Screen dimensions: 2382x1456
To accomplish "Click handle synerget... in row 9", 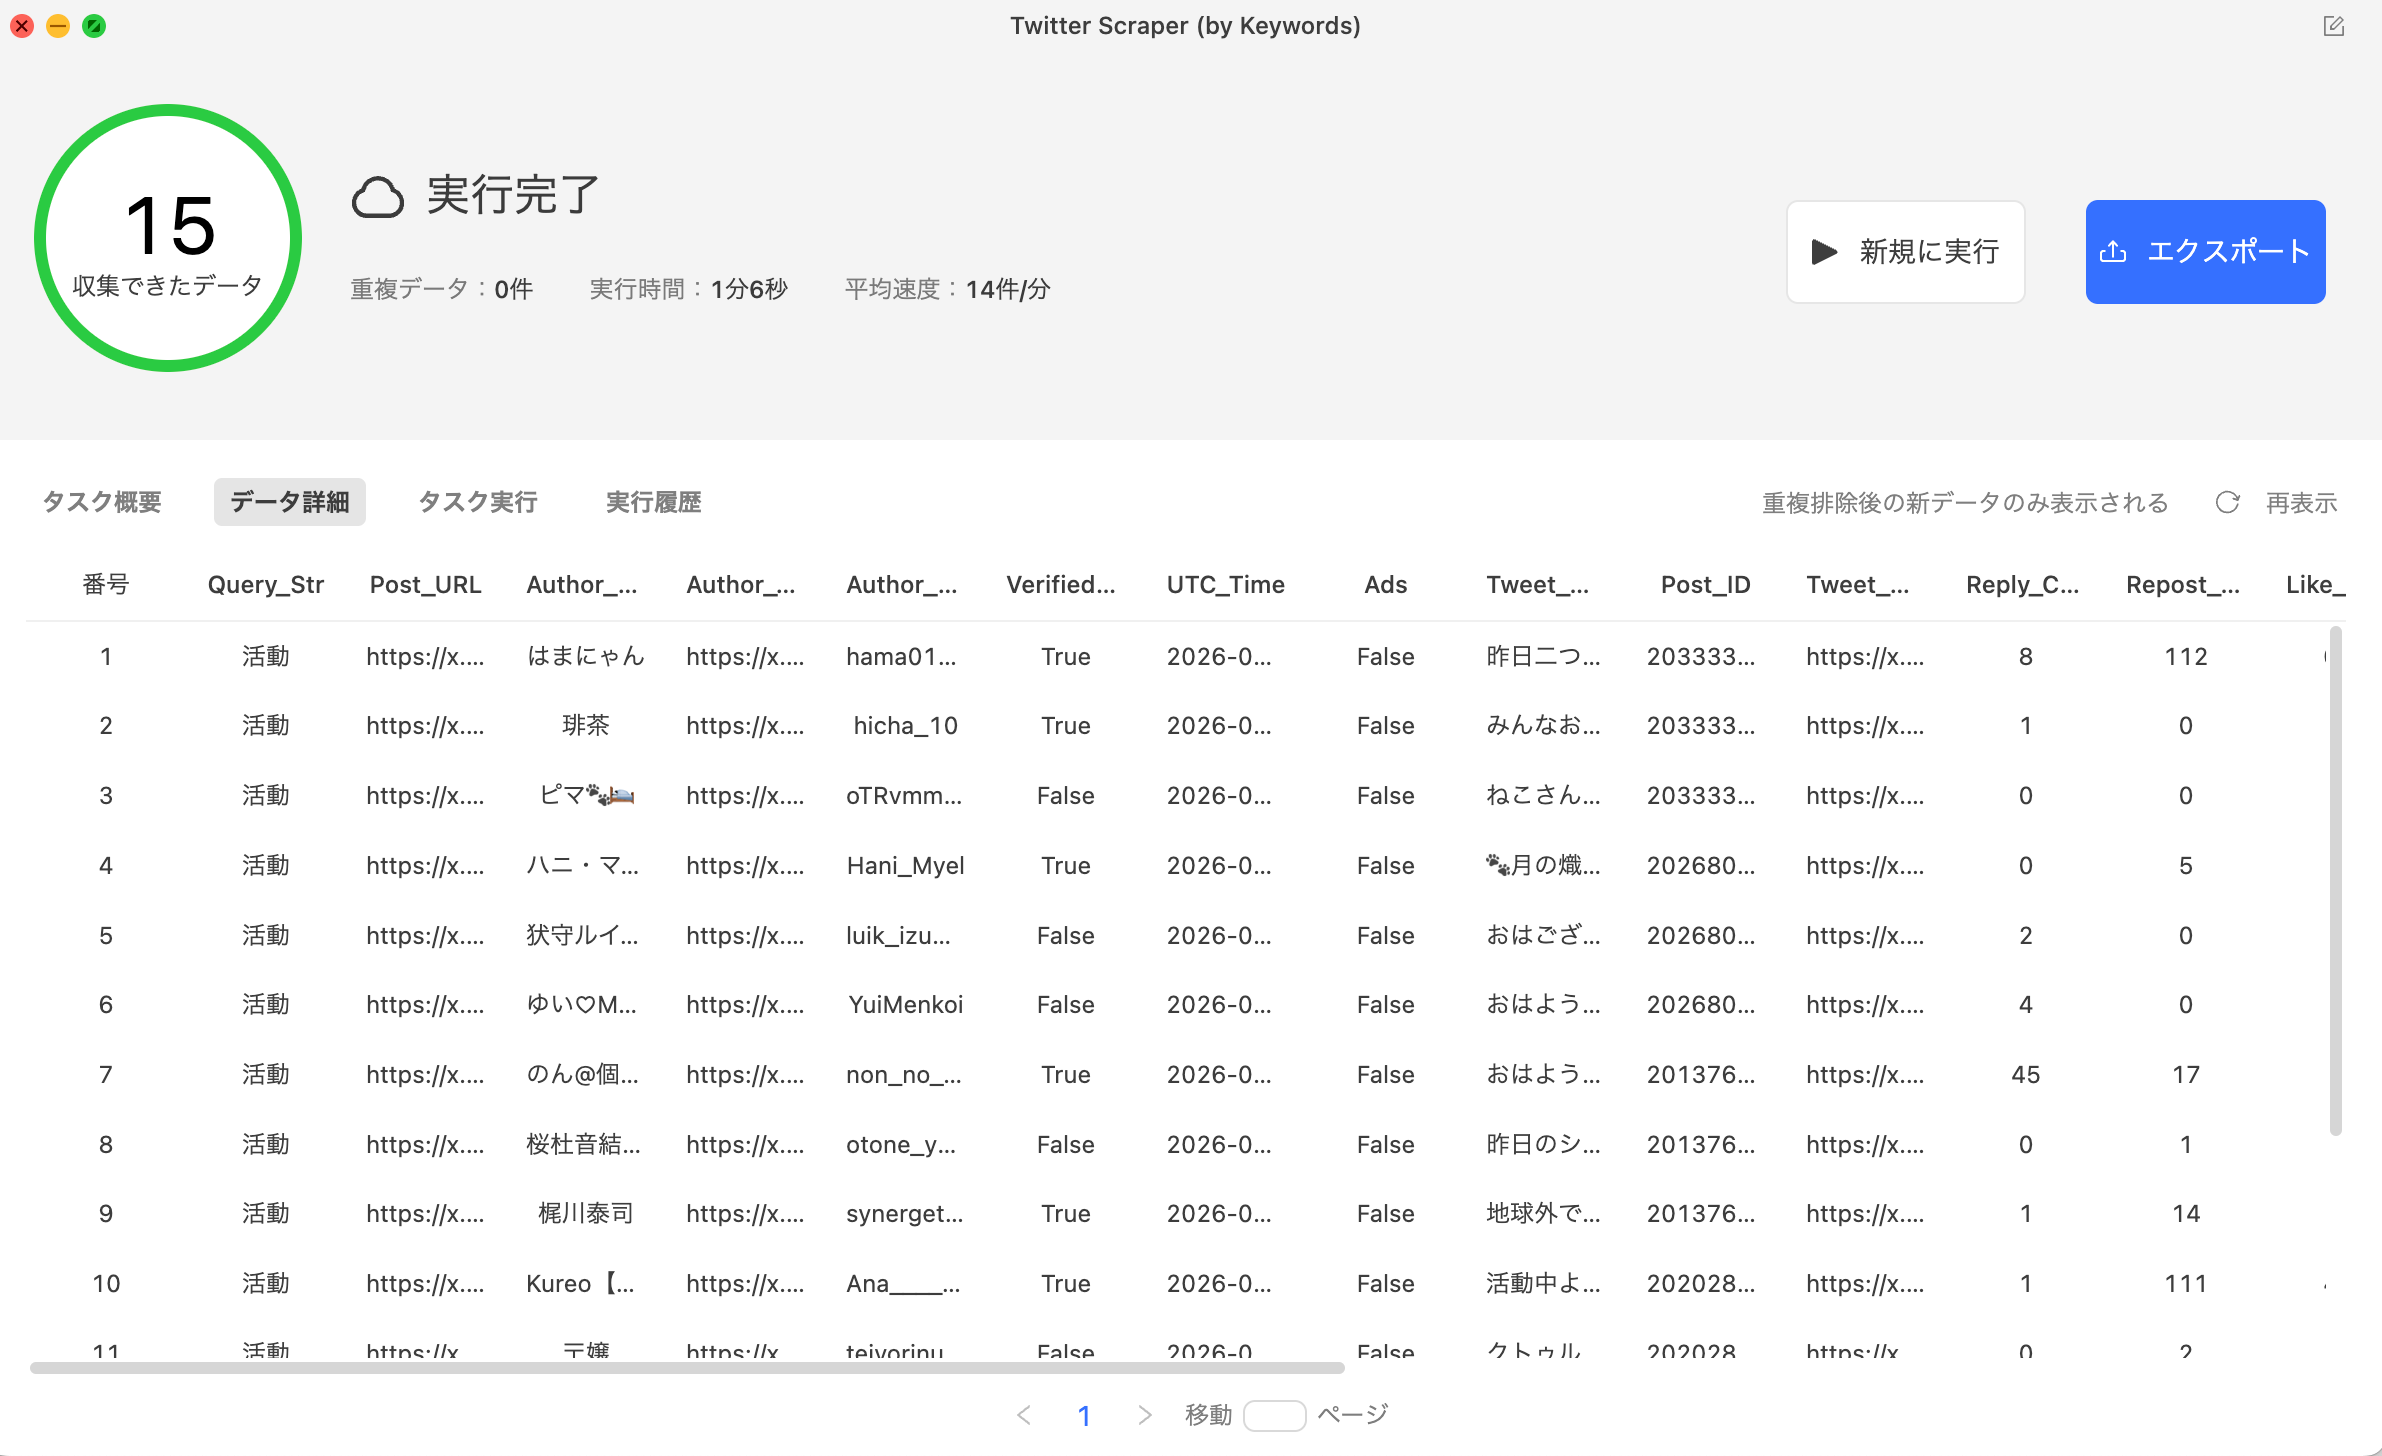I will [905, 1214].
